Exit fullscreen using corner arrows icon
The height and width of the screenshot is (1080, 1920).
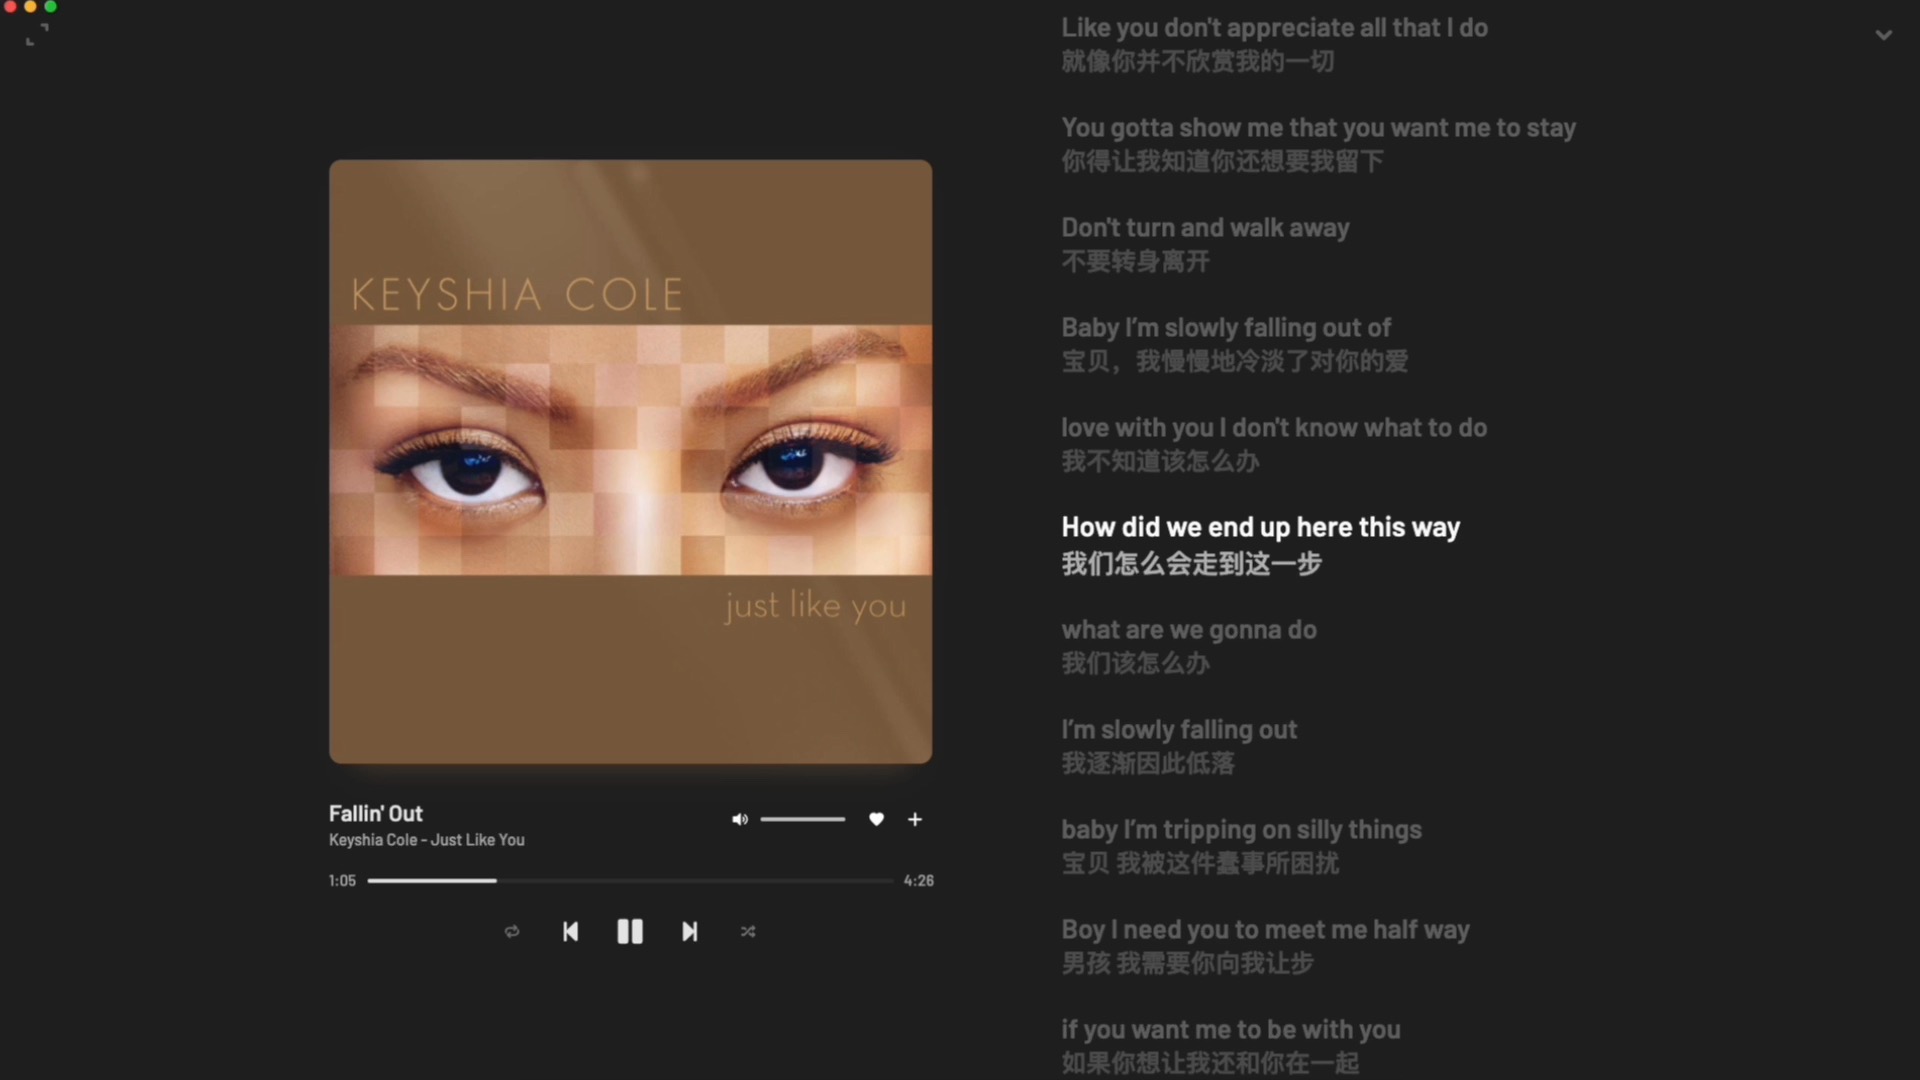[x=37, y=35]
